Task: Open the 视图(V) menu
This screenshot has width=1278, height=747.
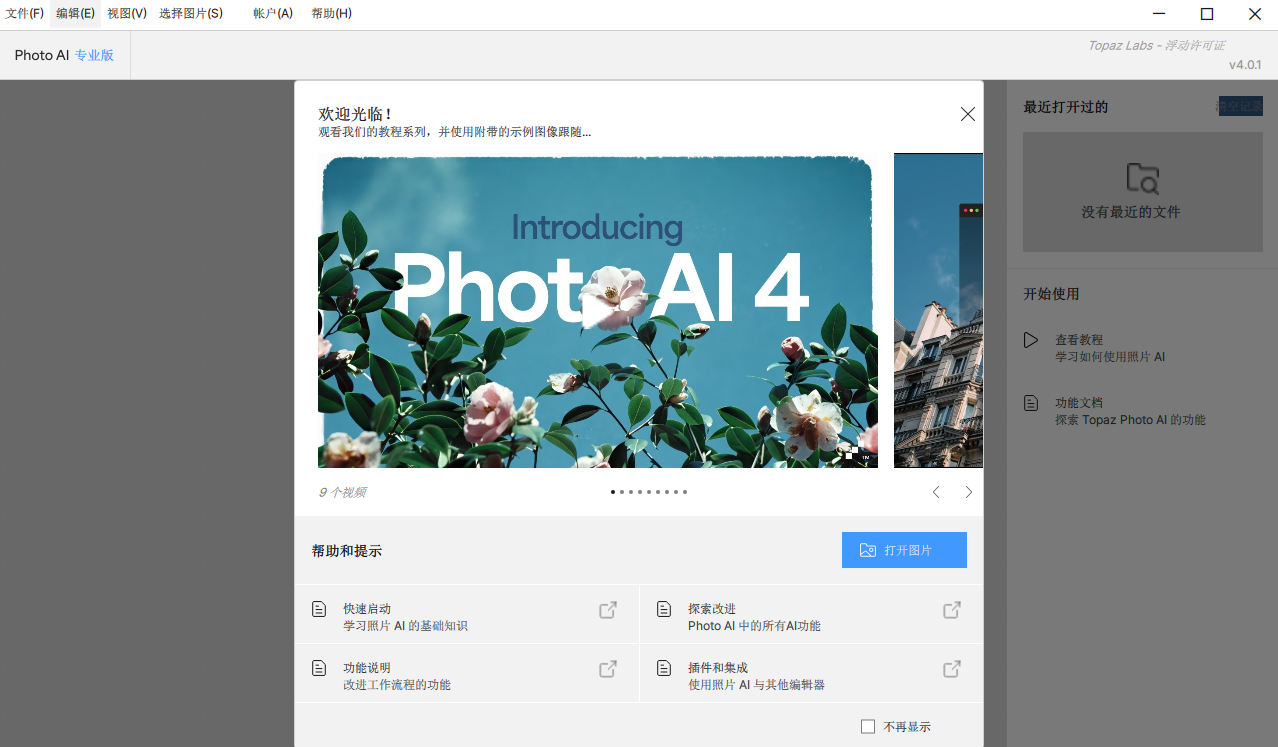Action: coord(127,14)
